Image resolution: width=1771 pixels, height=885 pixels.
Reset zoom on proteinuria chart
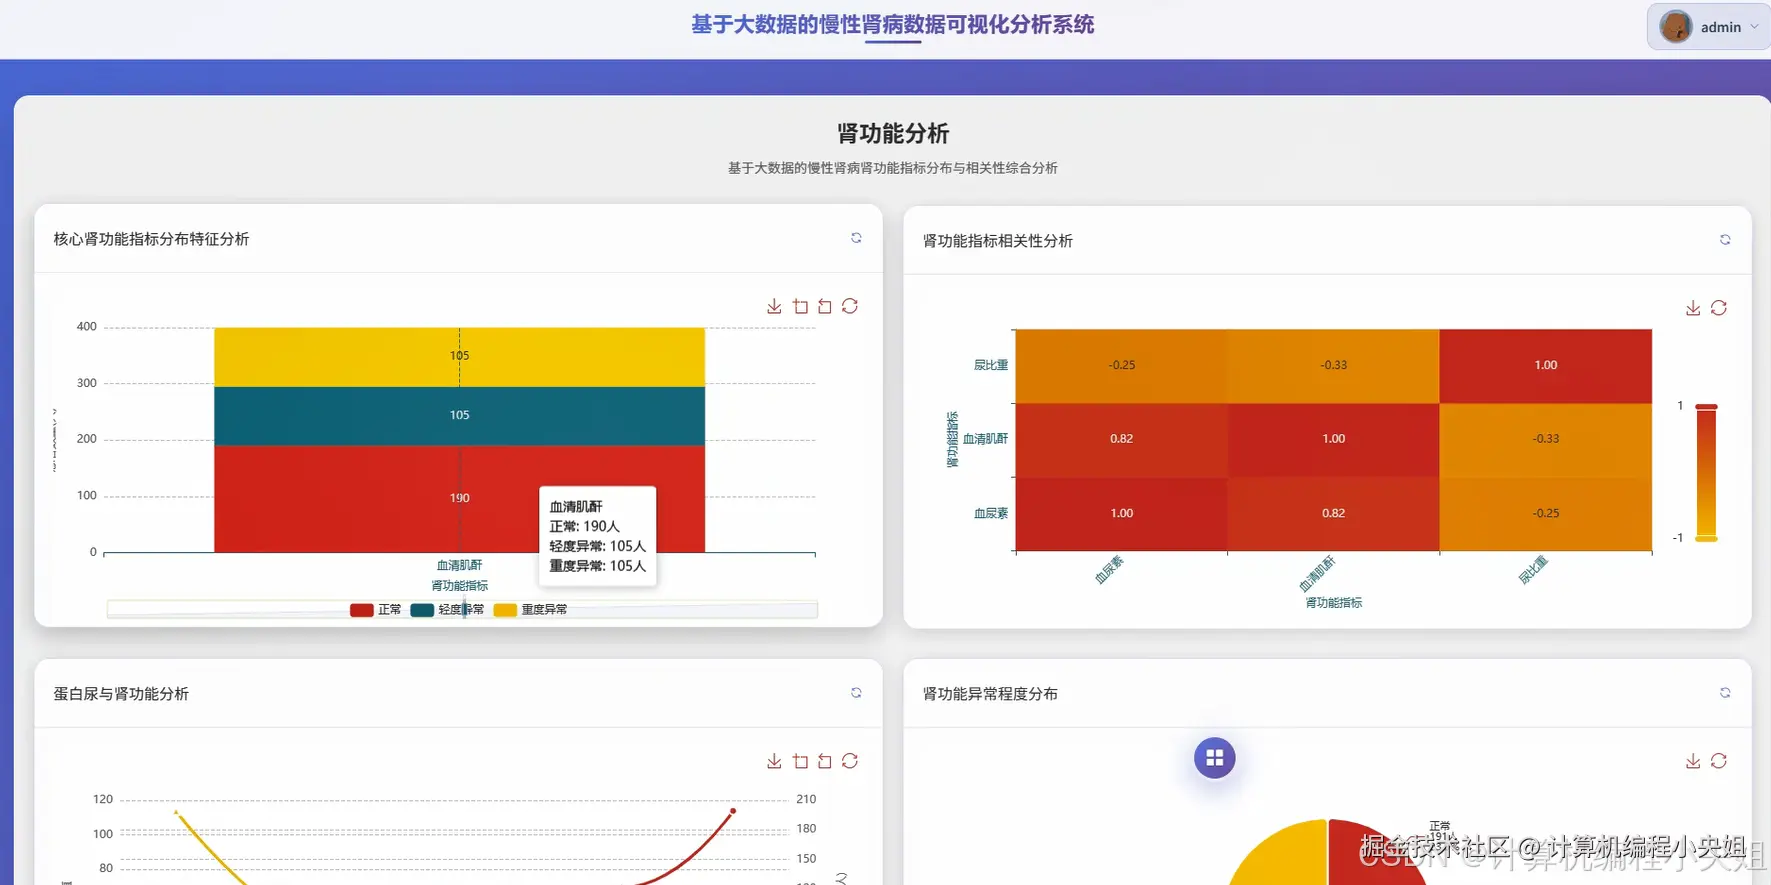point(825,761)
